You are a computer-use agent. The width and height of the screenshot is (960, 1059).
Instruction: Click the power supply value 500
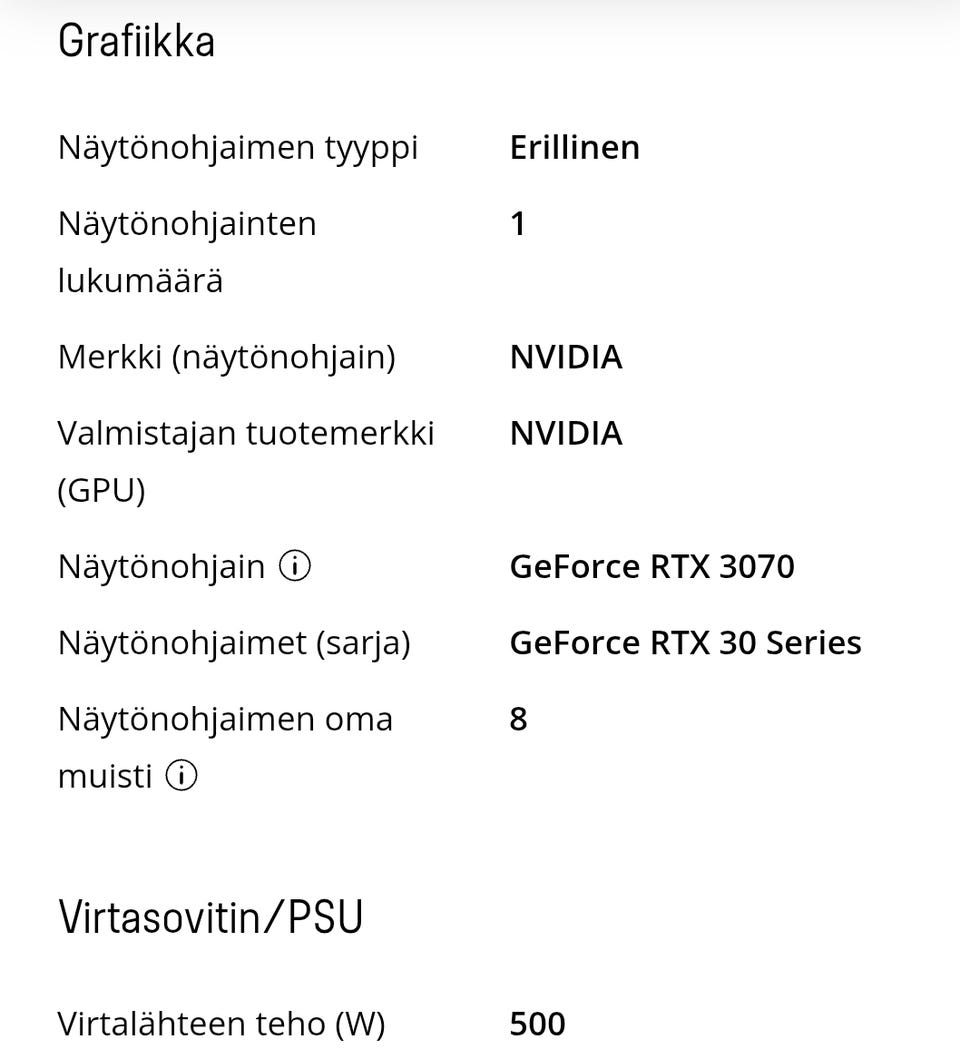pos(538,1024)
